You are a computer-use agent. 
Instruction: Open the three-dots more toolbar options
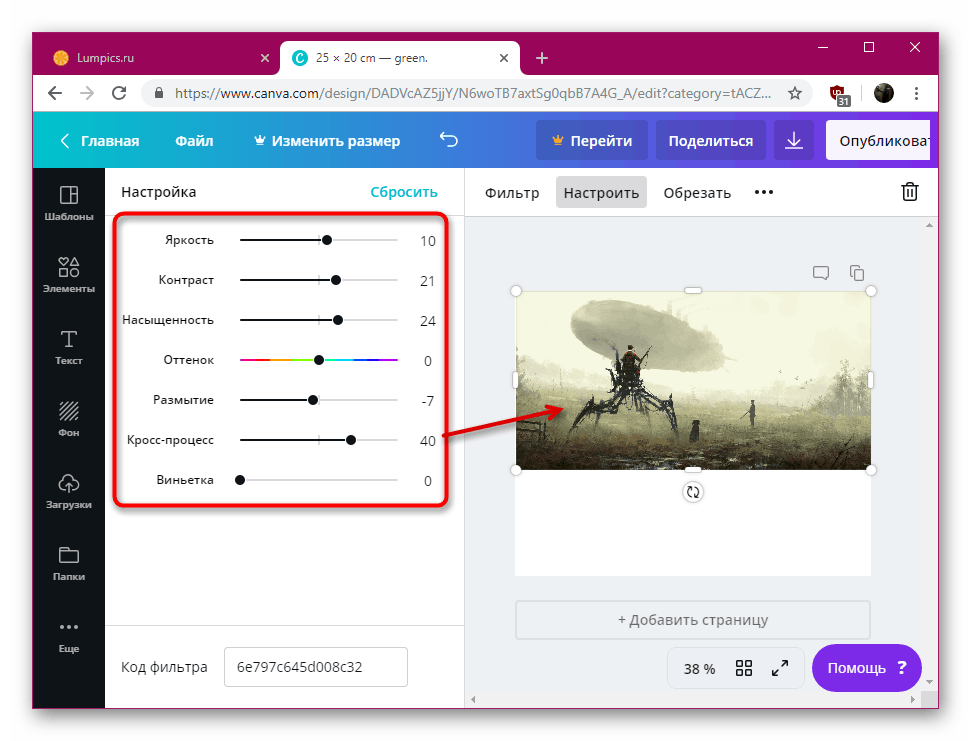764,192
